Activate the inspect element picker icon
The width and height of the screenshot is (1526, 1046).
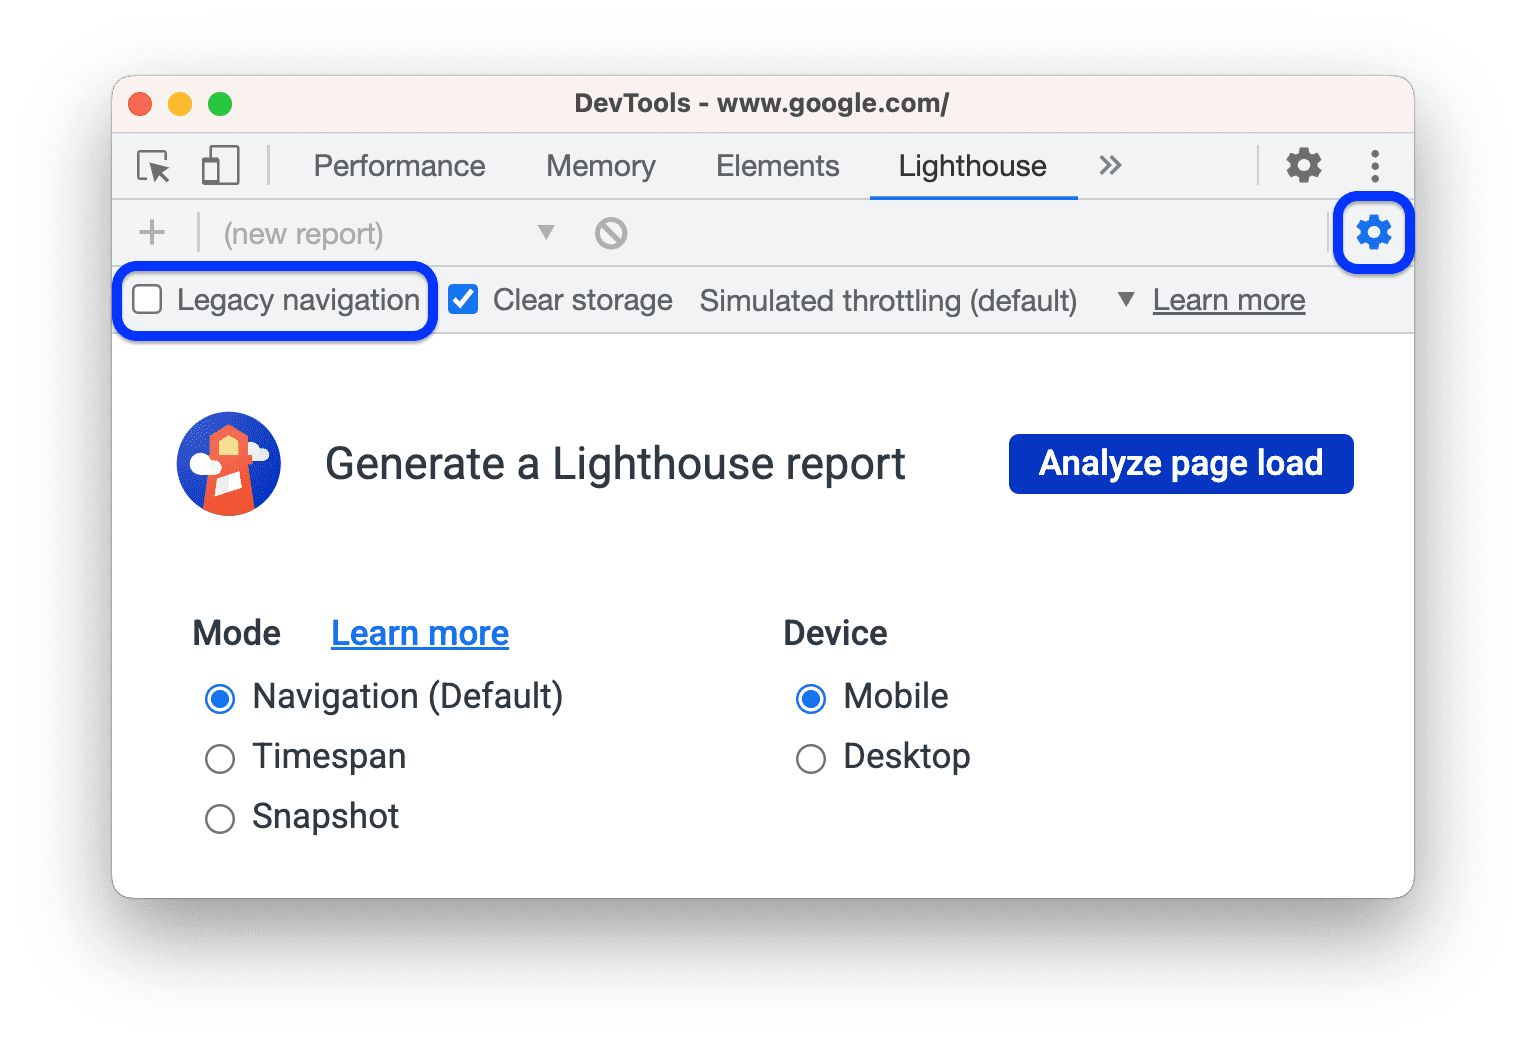[x=154, y=166]
